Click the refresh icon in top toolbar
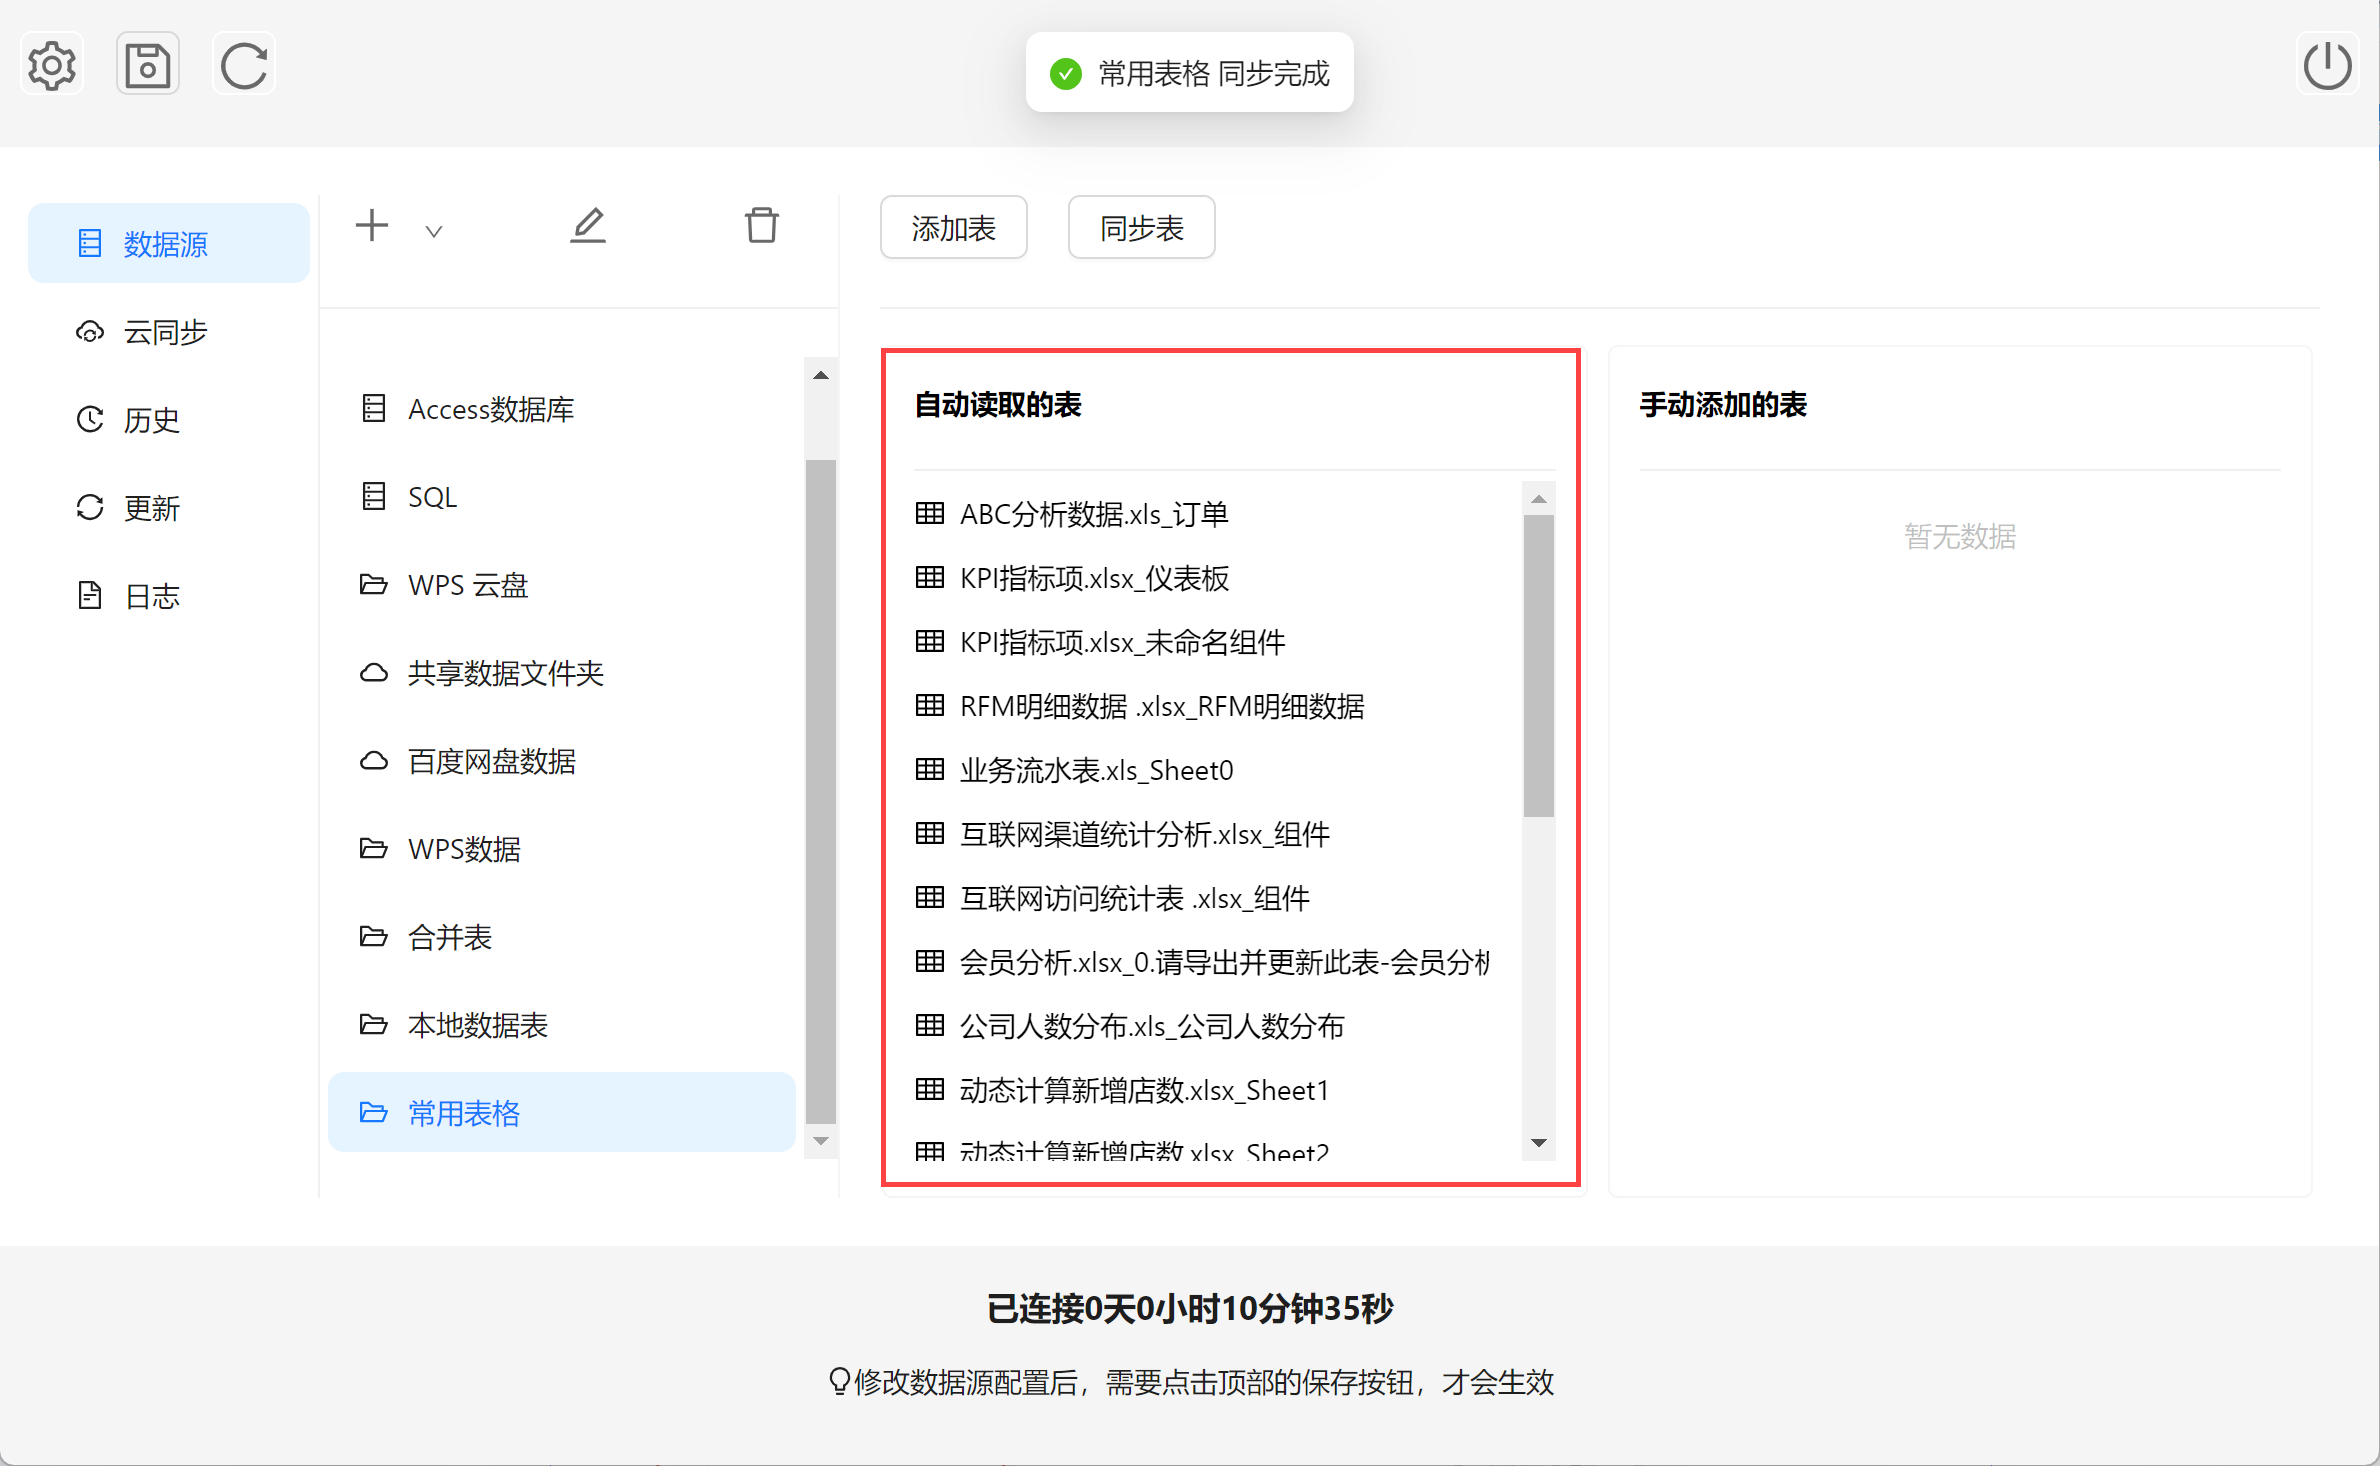 point(244,66)
